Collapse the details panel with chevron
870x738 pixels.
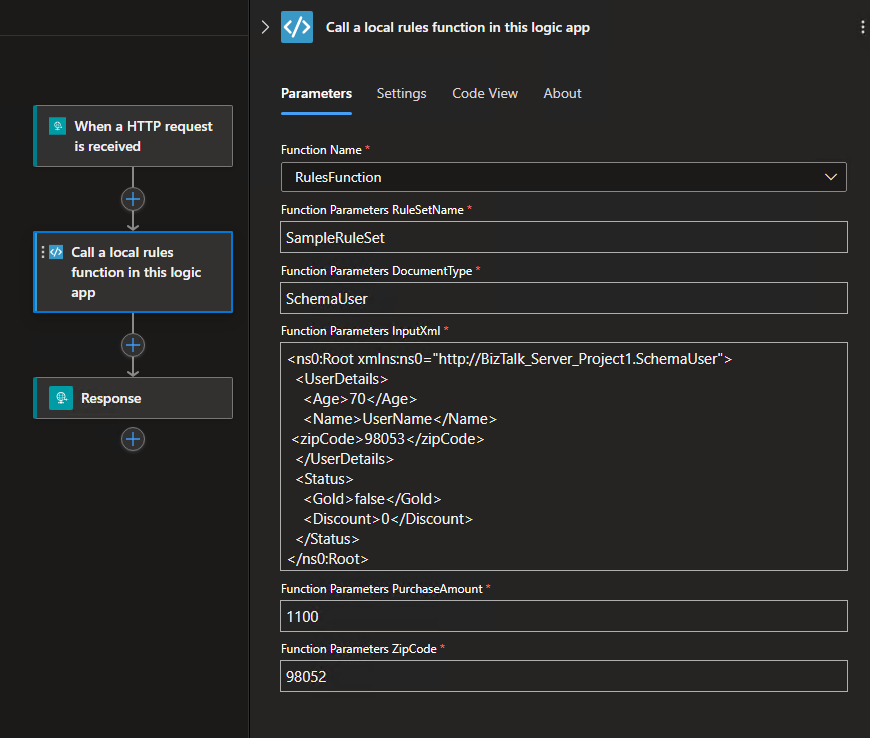(265, 27)
